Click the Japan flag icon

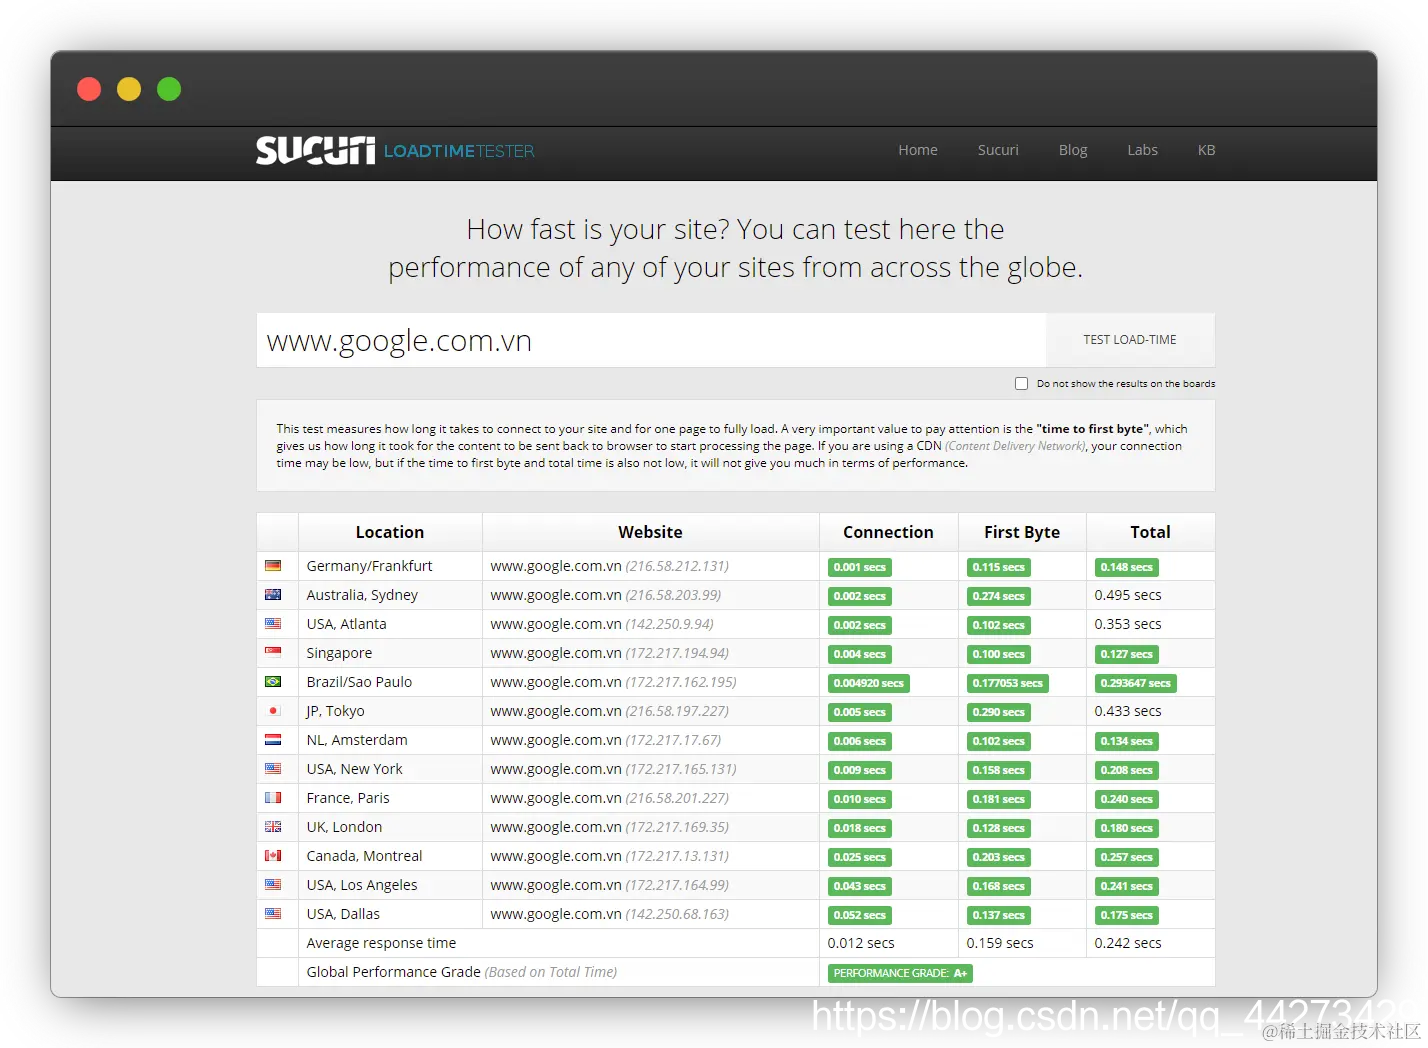click(273, 711)
